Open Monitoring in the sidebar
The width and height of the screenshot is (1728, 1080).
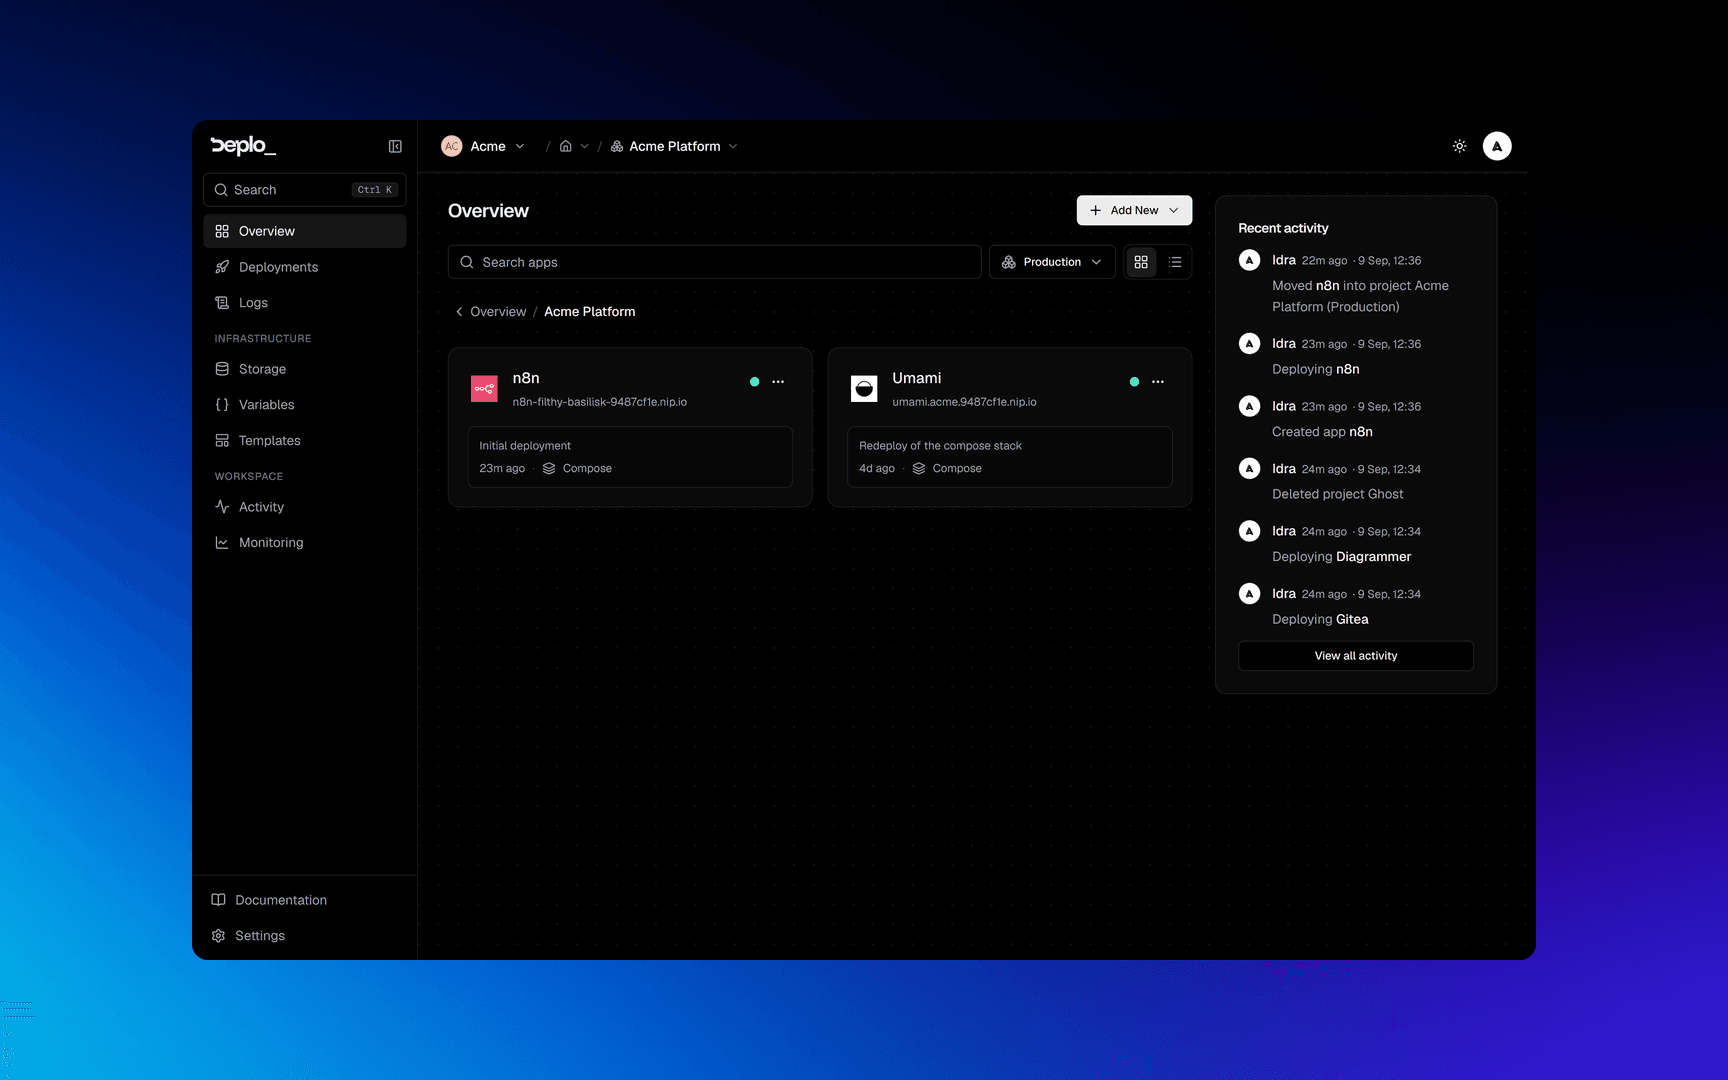pos(305,543)
